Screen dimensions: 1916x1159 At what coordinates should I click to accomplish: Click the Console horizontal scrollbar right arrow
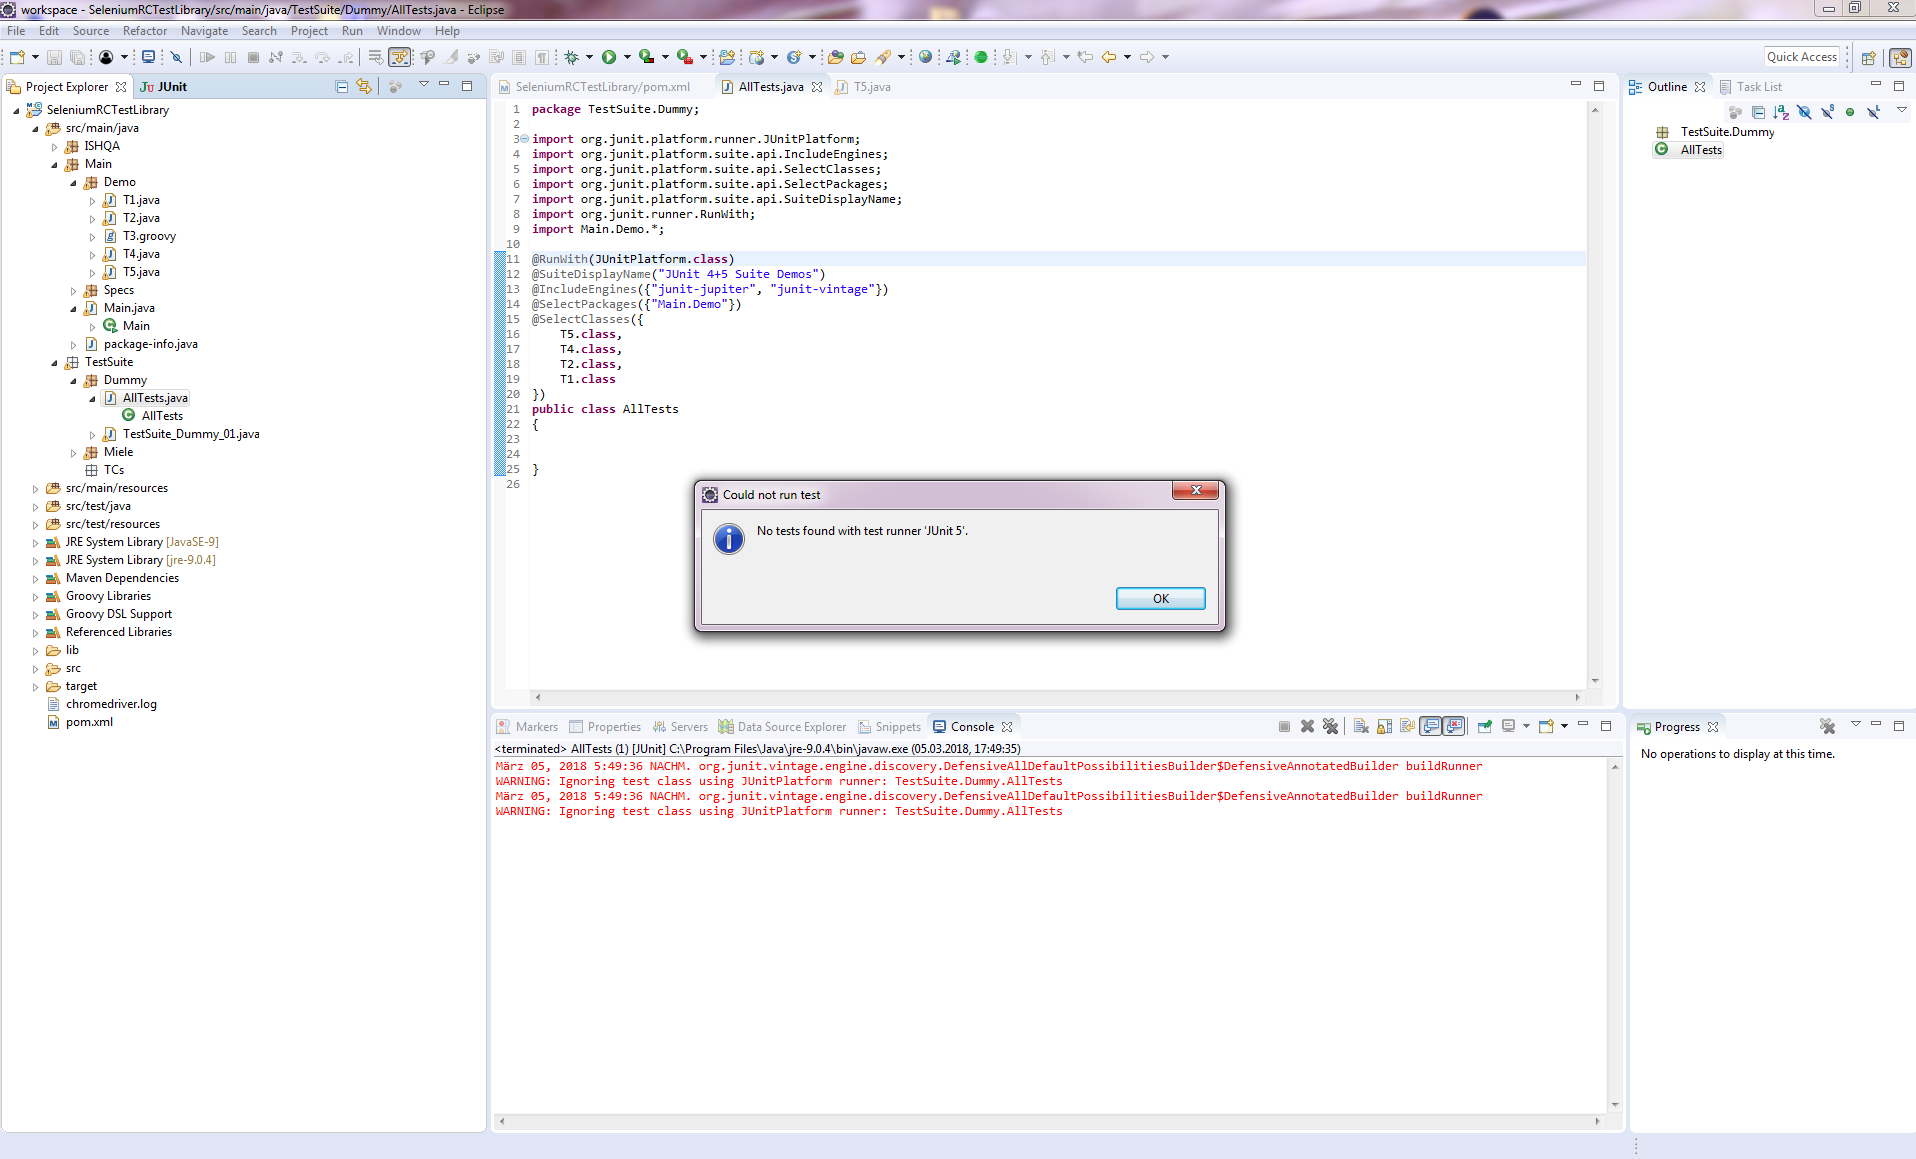pos(1597,1121)
